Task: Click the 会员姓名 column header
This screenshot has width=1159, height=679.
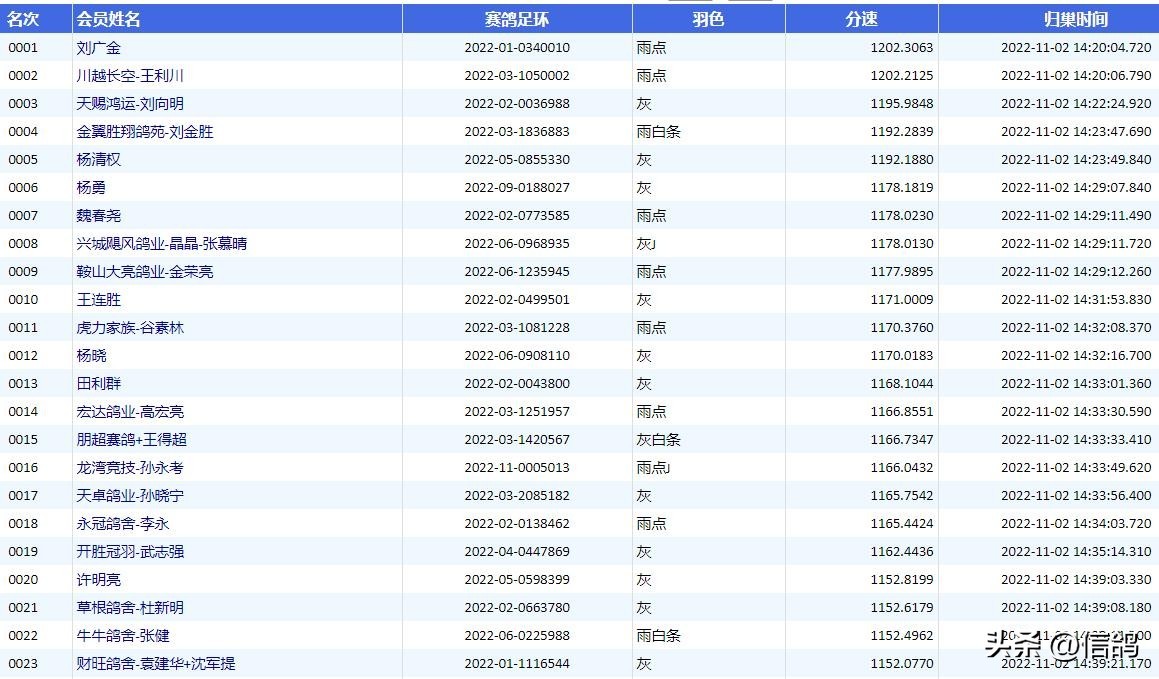Action: (x=108, y=19)
